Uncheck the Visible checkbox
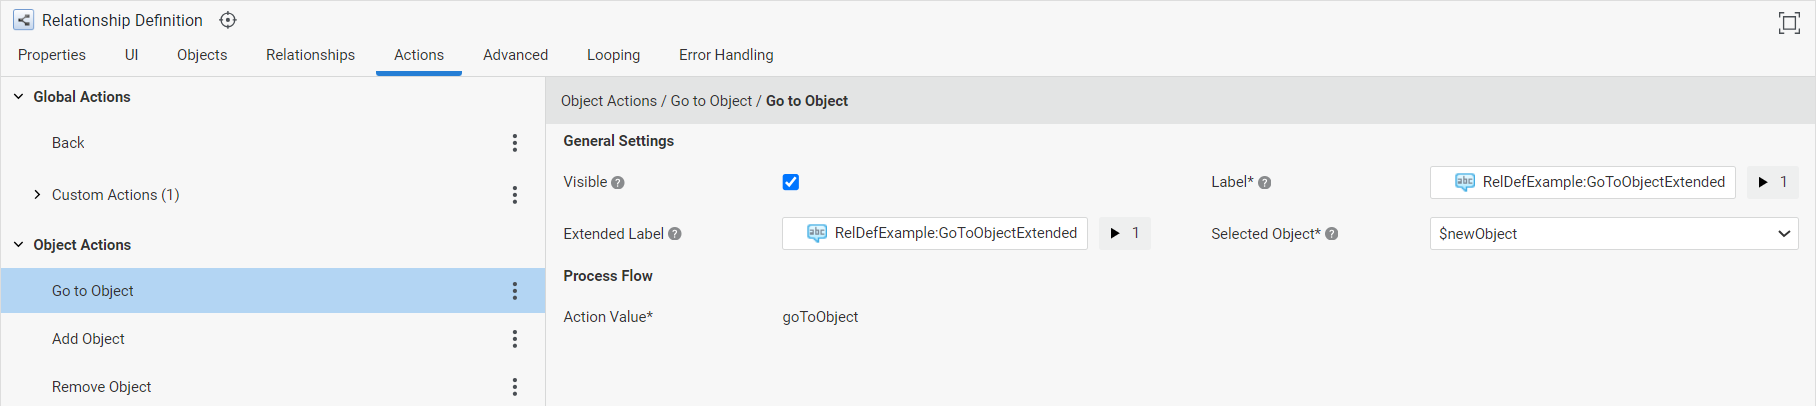 791,182
